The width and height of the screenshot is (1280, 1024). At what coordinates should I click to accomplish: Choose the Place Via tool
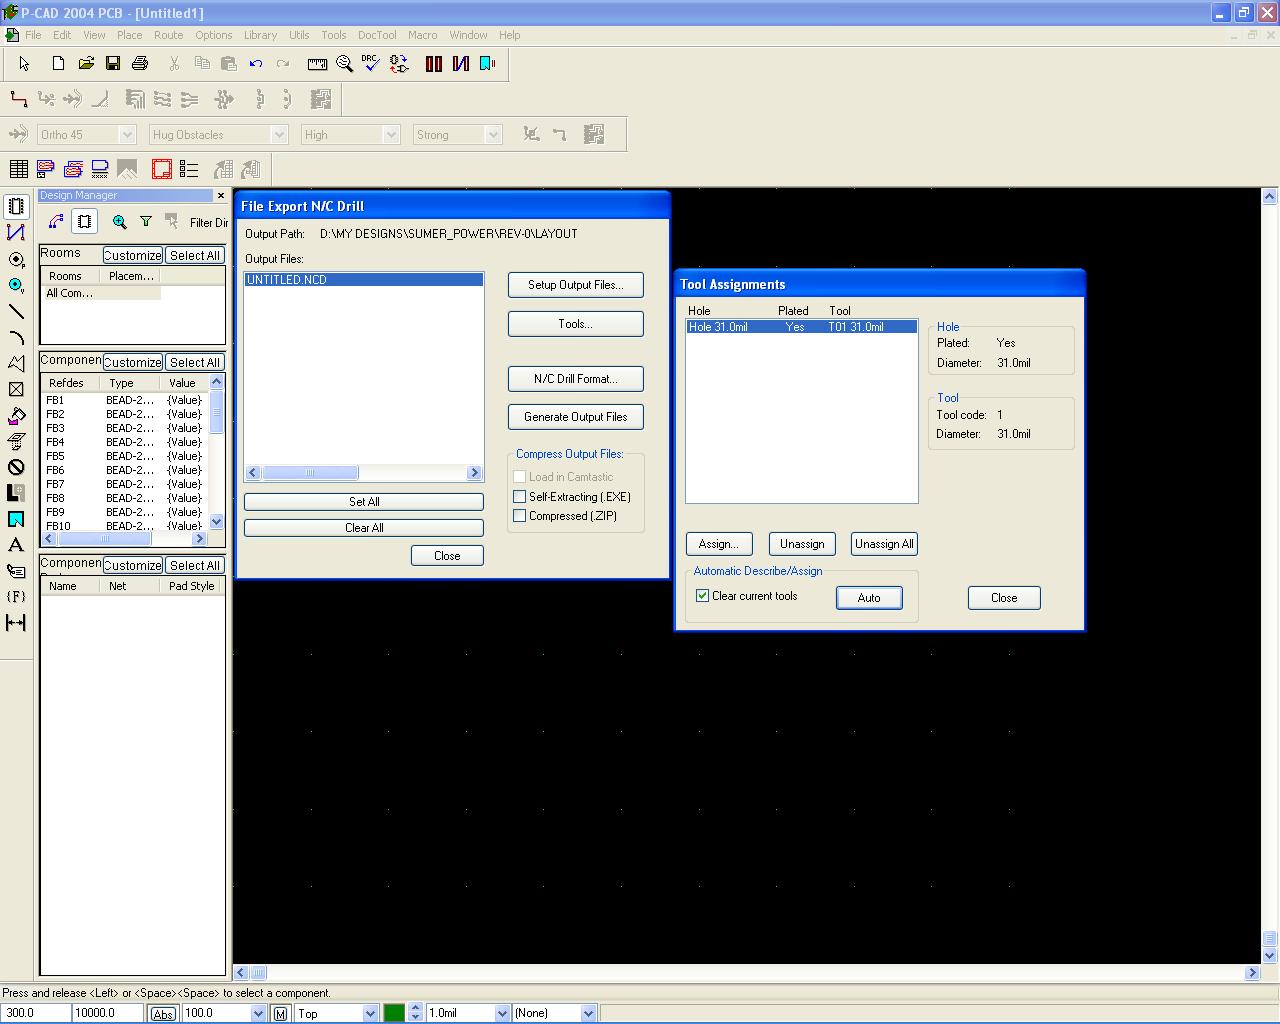point(16,285)
